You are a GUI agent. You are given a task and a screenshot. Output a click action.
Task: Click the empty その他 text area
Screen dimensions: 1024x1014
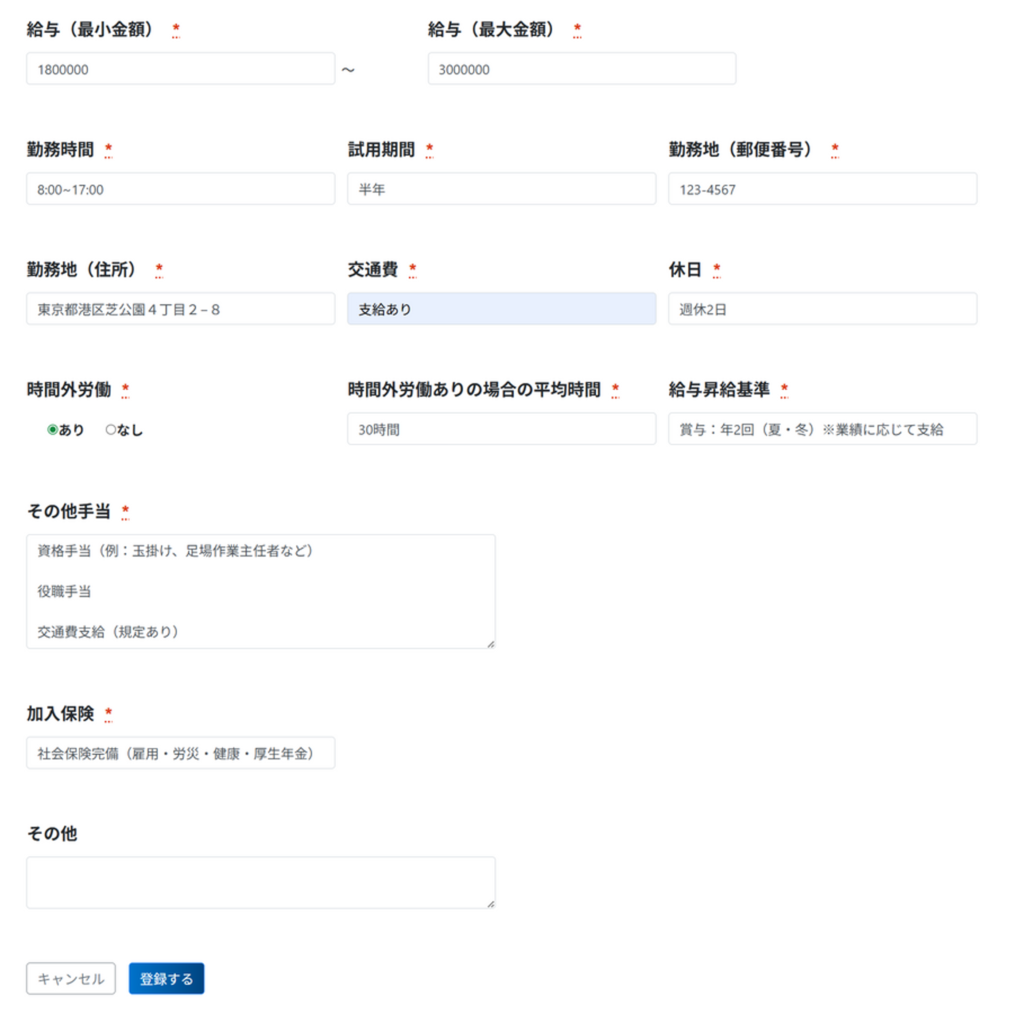pos(260,882)
